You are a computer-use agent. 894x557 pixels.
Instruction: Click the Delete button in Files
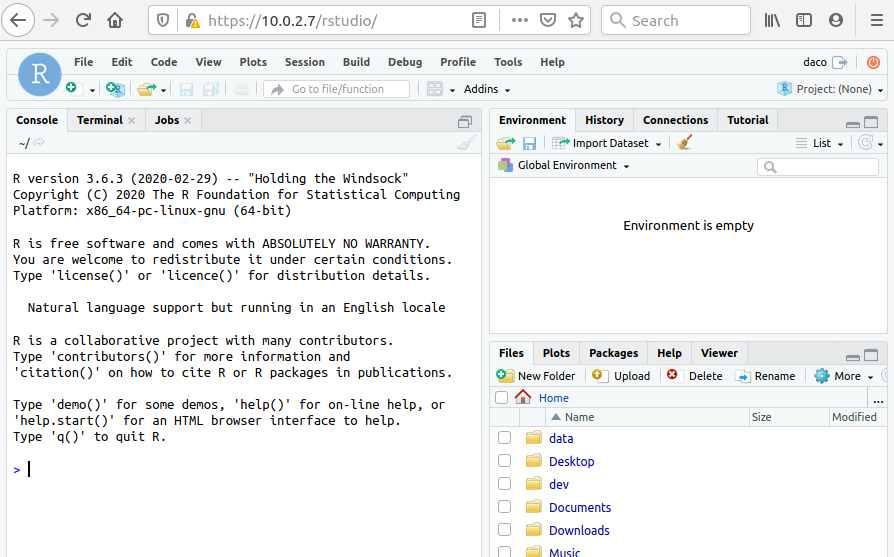tap(694, 376)
